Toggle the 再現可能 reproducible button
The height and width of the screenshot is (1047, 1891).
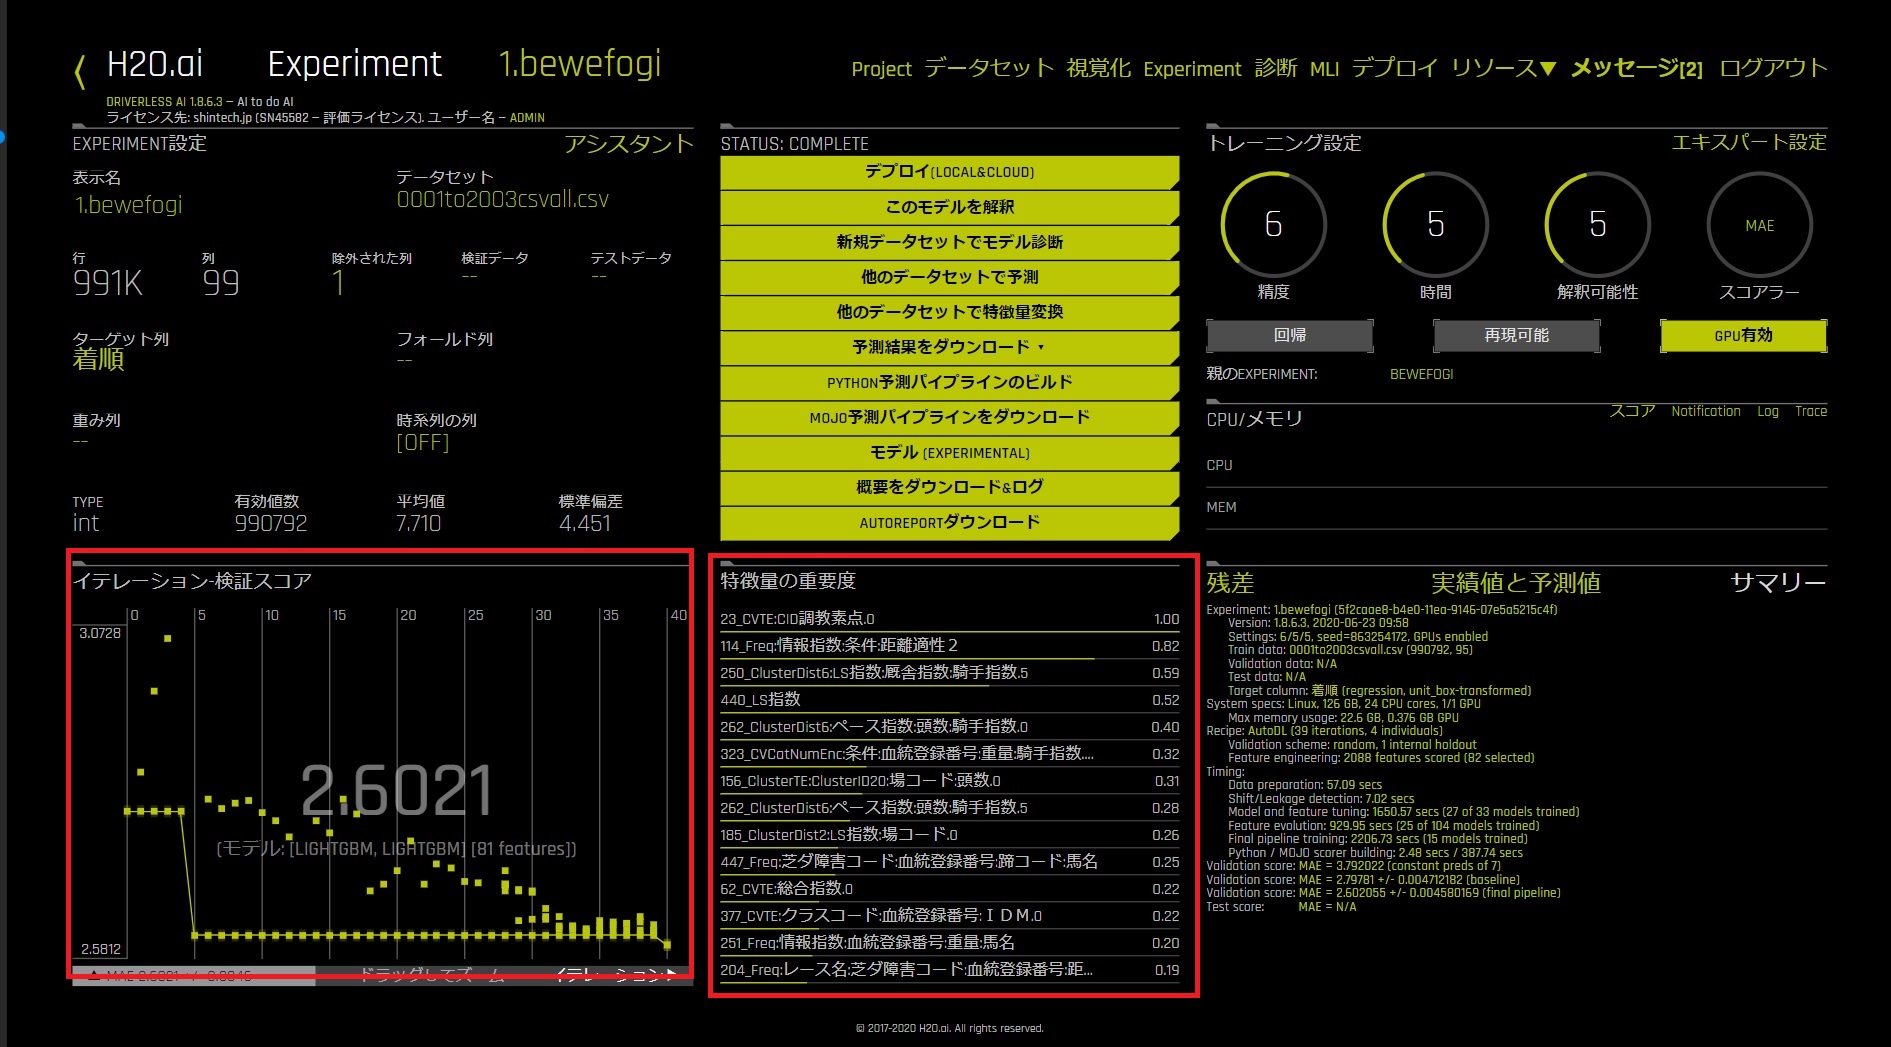1516,336
